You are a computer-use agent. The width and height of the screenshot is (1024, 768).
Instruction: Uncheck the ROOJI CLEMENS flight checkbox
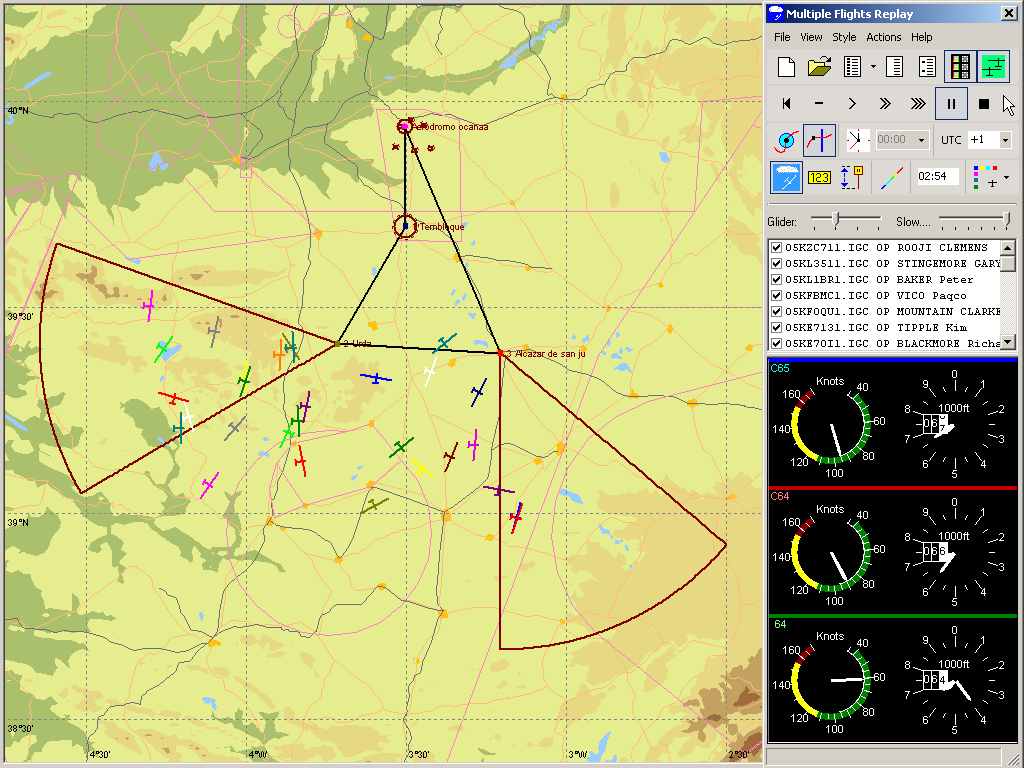(776, 248)
